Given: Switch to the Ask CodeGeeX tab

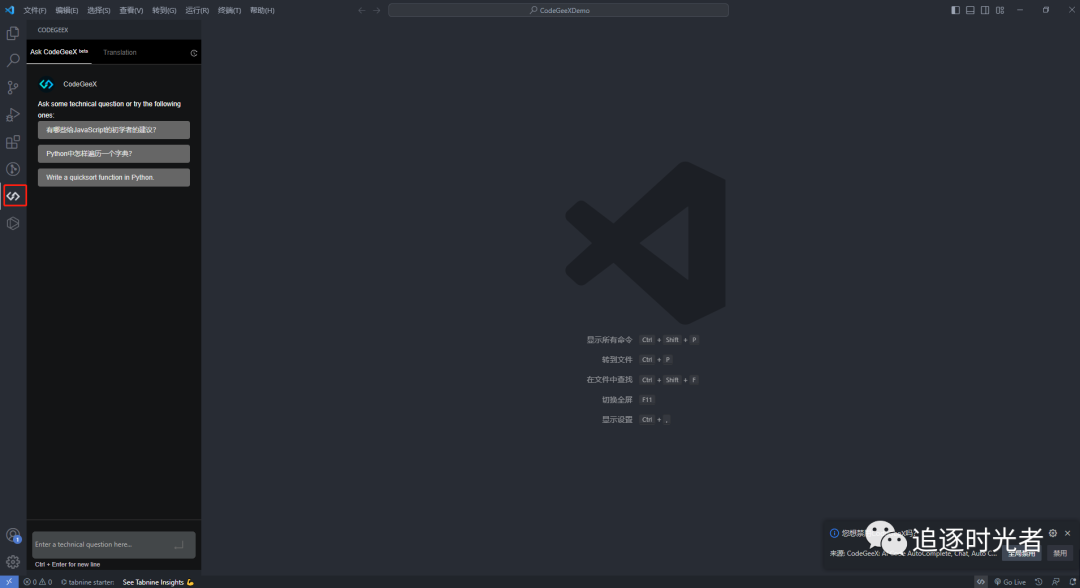Looking at the screenshot, I should click(x=59, y=52).
